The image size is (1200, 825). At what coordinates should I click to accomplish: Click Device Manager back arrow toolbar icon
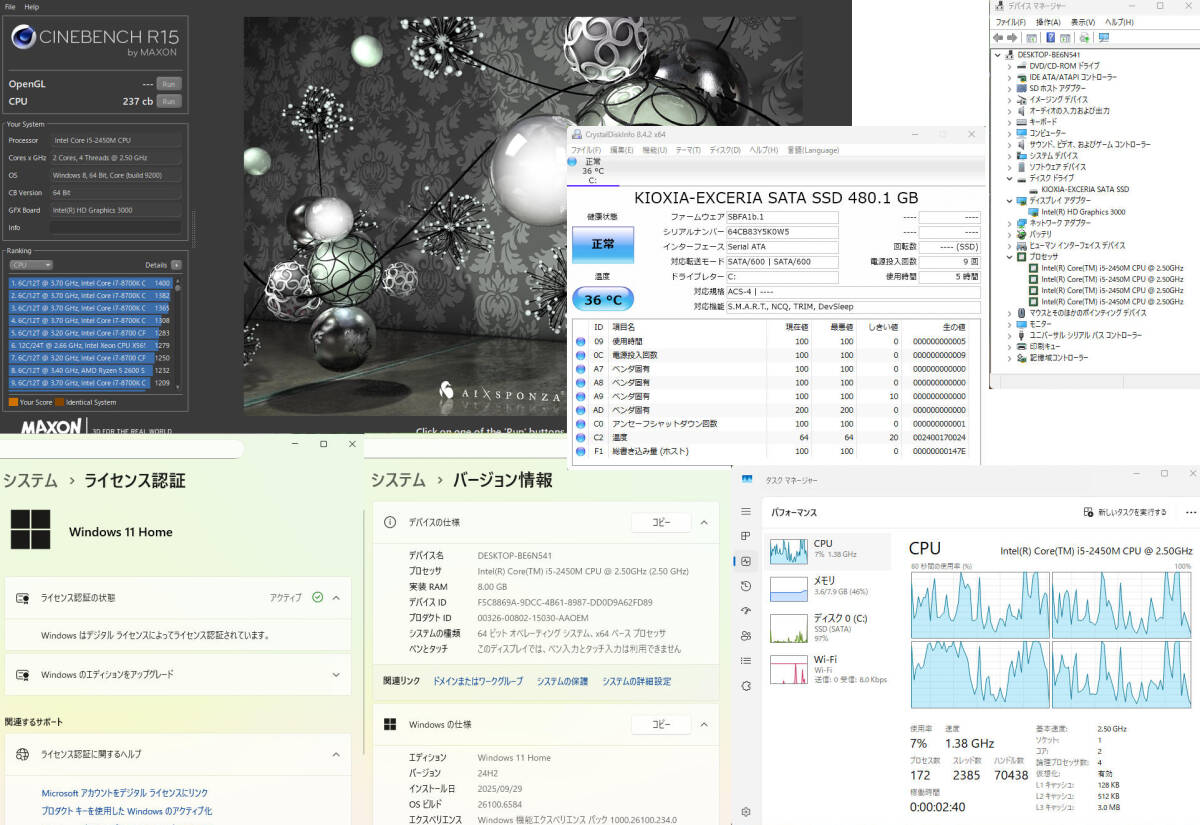click(x=998, y=38)
